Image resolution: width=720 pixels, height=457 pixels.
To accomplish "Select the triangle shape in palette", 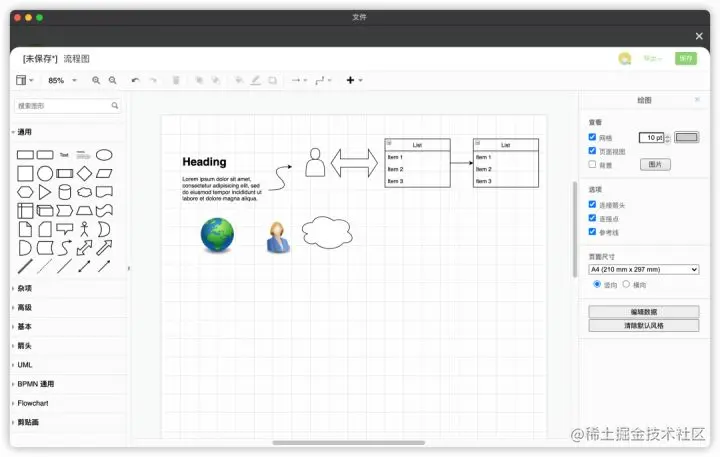I will pos(45,192).
